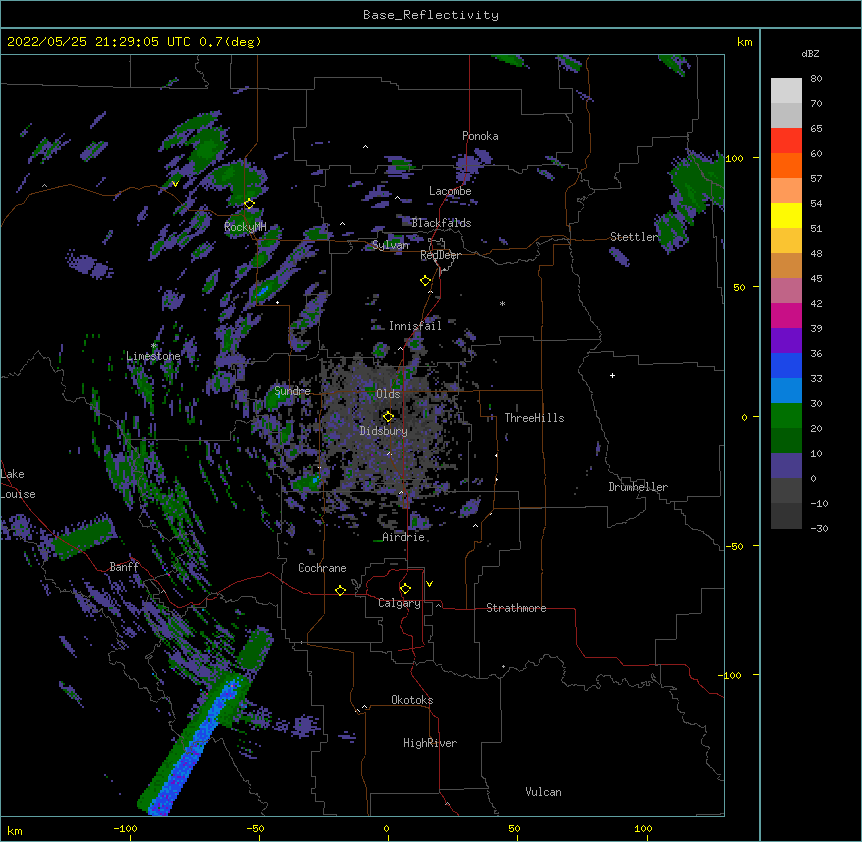
Task: Click the asterisk marker above Limestone label
Action: pyautogui.click(x=154, y=346)
